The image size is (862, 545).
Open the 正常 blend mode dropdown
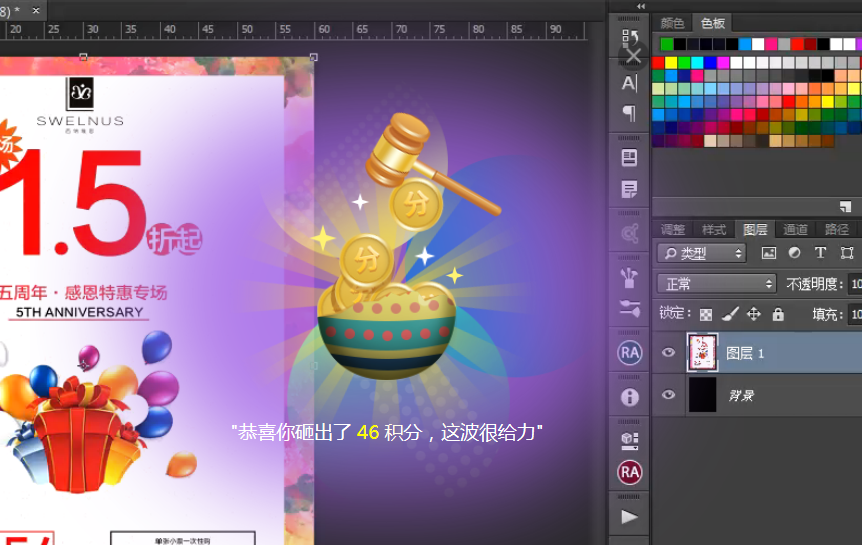pos(716,284)
